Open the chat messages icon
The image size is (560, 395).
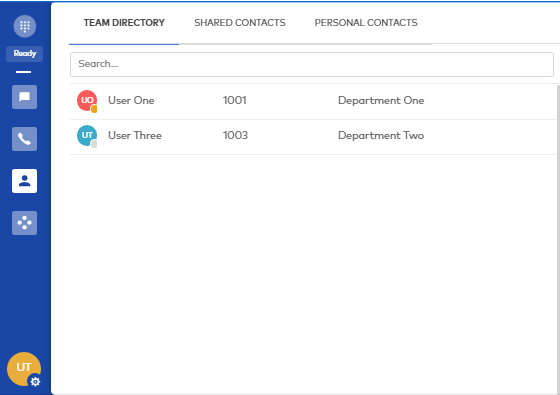[24, 97]
